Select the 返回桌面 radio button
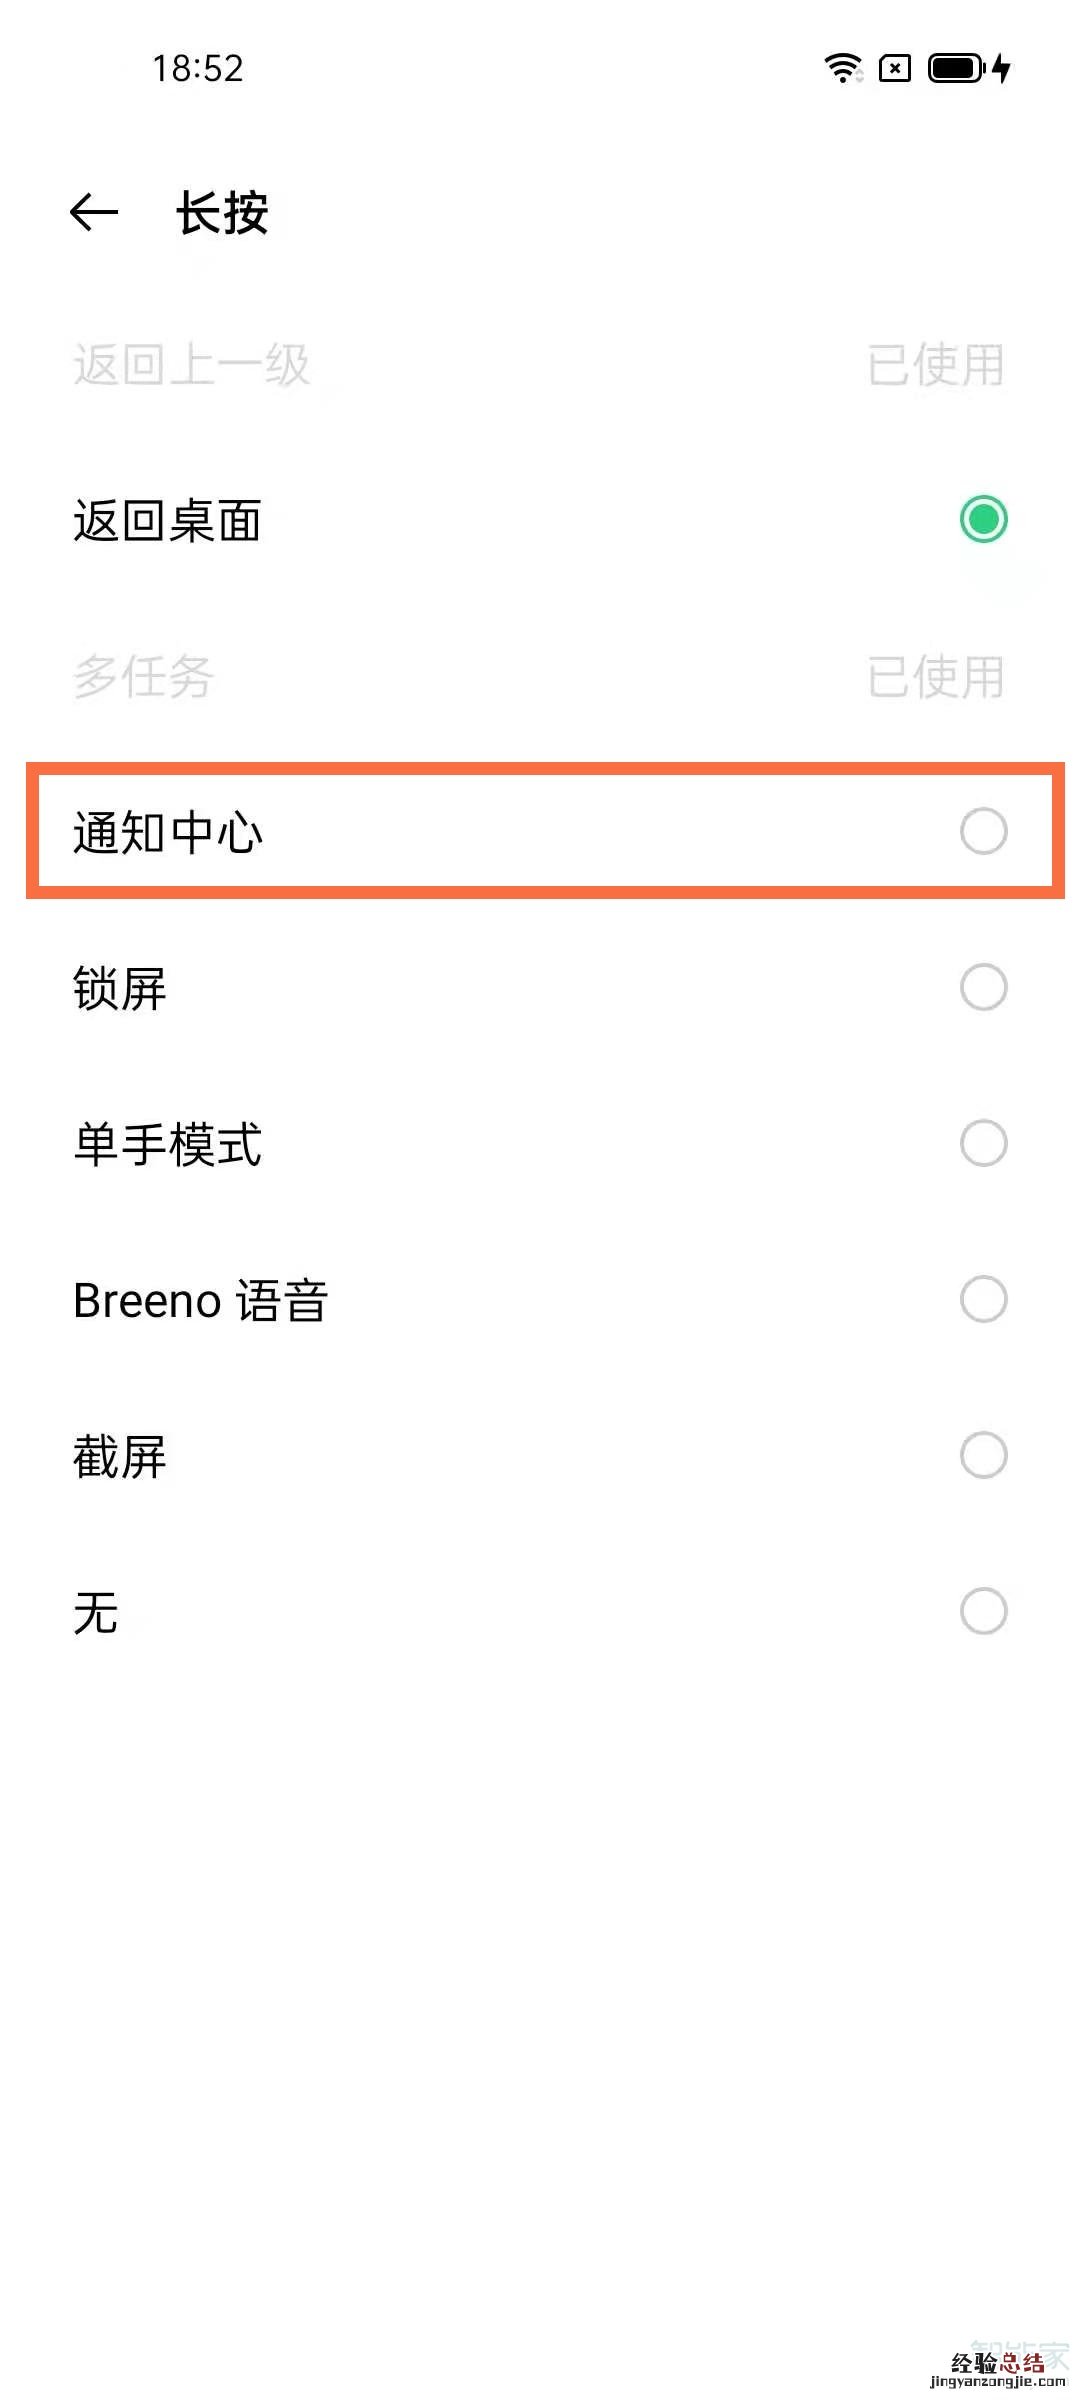The height and width of the screenshot is (2400, 1080). click(x=983, y=519)
